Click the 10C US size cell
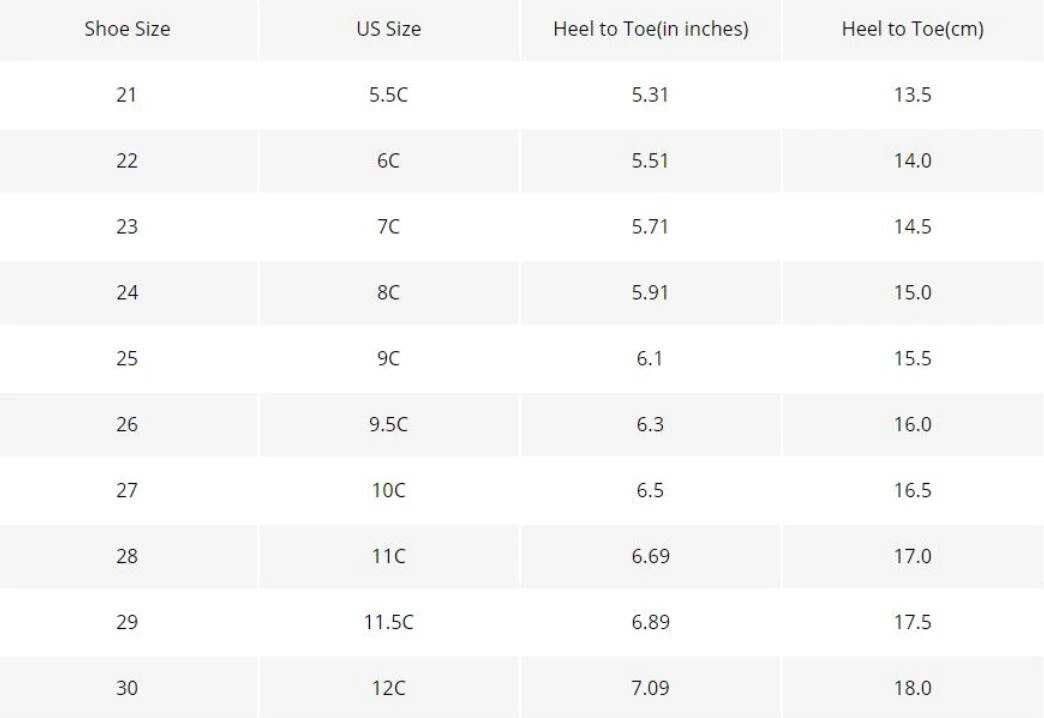This screenshot has width=1044, height=718. click(x=388, y=490)
